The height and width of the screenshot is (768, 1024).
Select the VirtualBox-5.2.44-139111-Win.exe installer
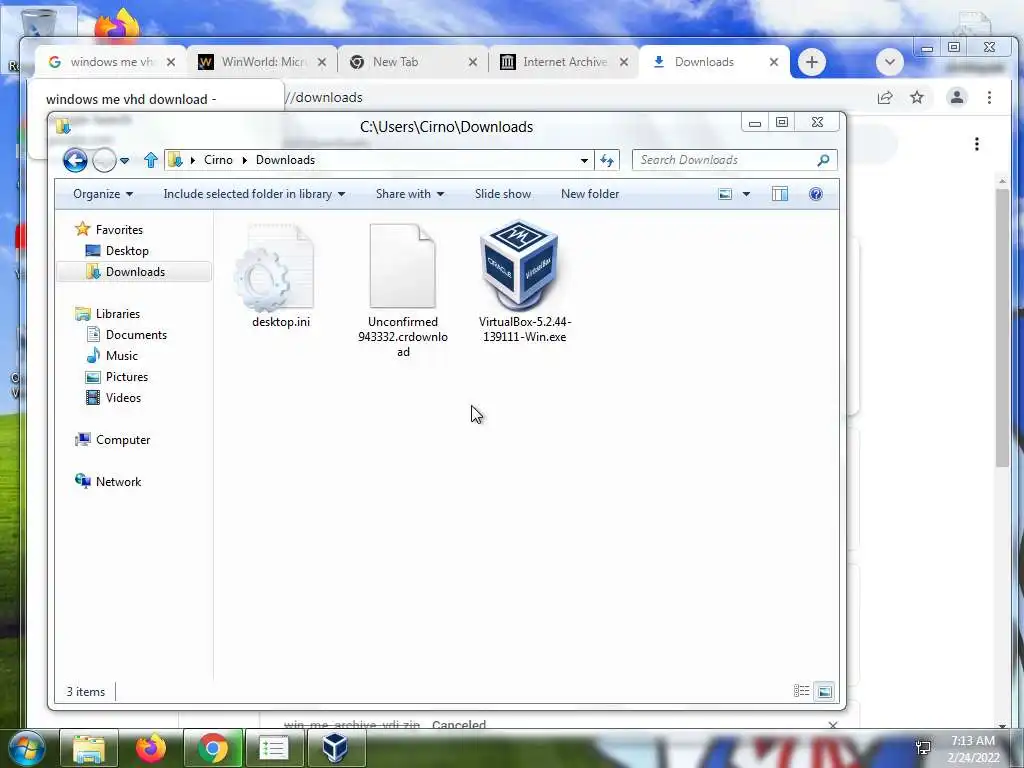524,281
